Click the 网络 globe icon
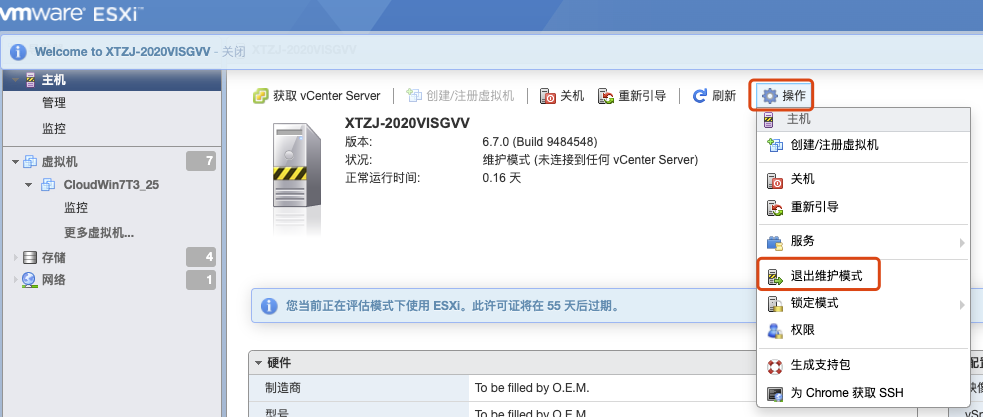The width and height of the screenshot is (983, 417). tap(29, 280)
